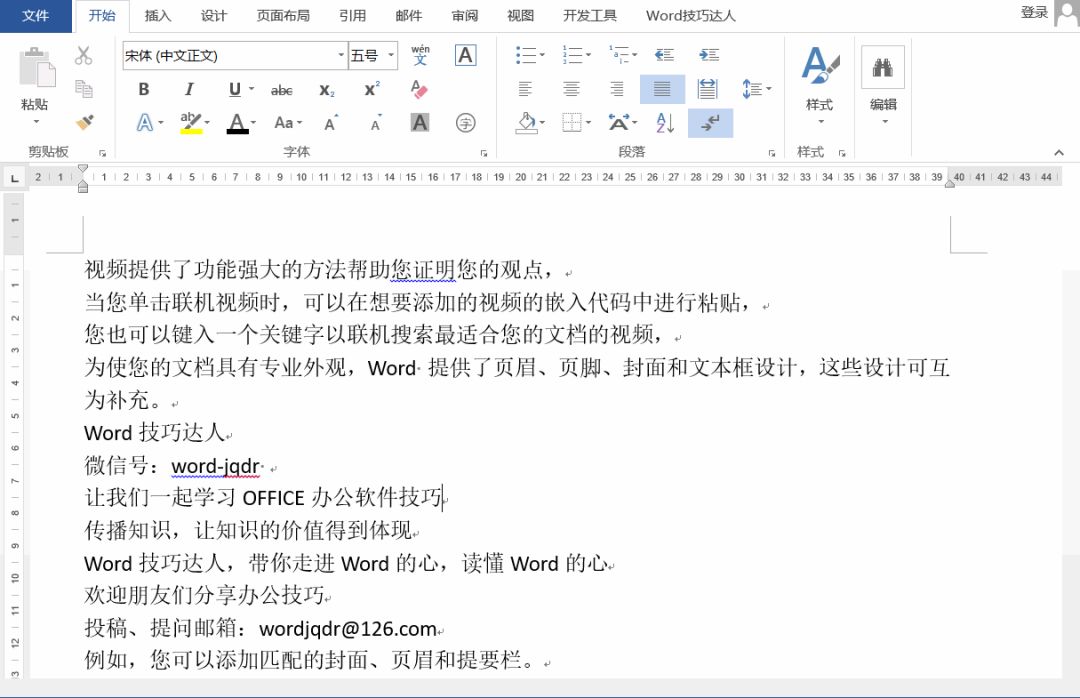The width and height of the screenshot is (1080, 698).
Task: Clear all formatting eraser icon
Action: 419,90
